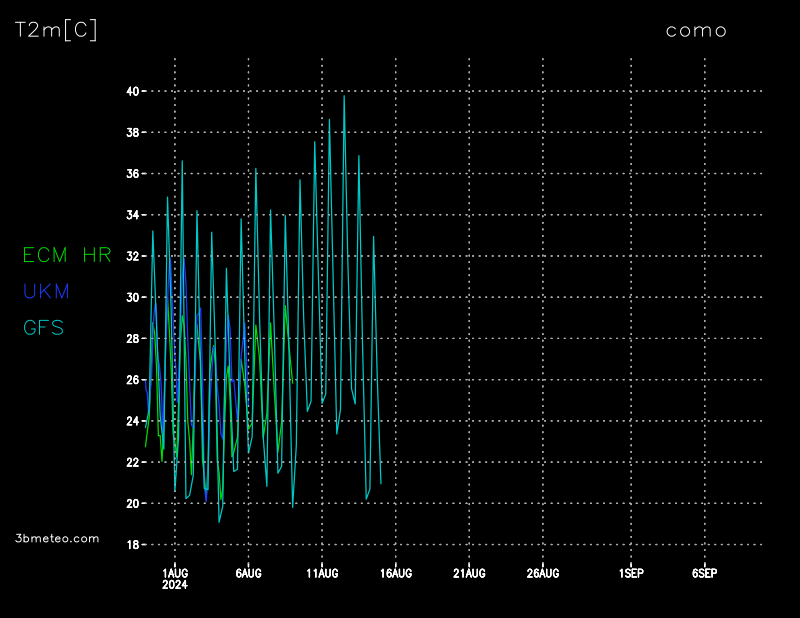800x618 pixels.
Task: Select the 1AUG date axis marker
Action: (x=175, y=573)
